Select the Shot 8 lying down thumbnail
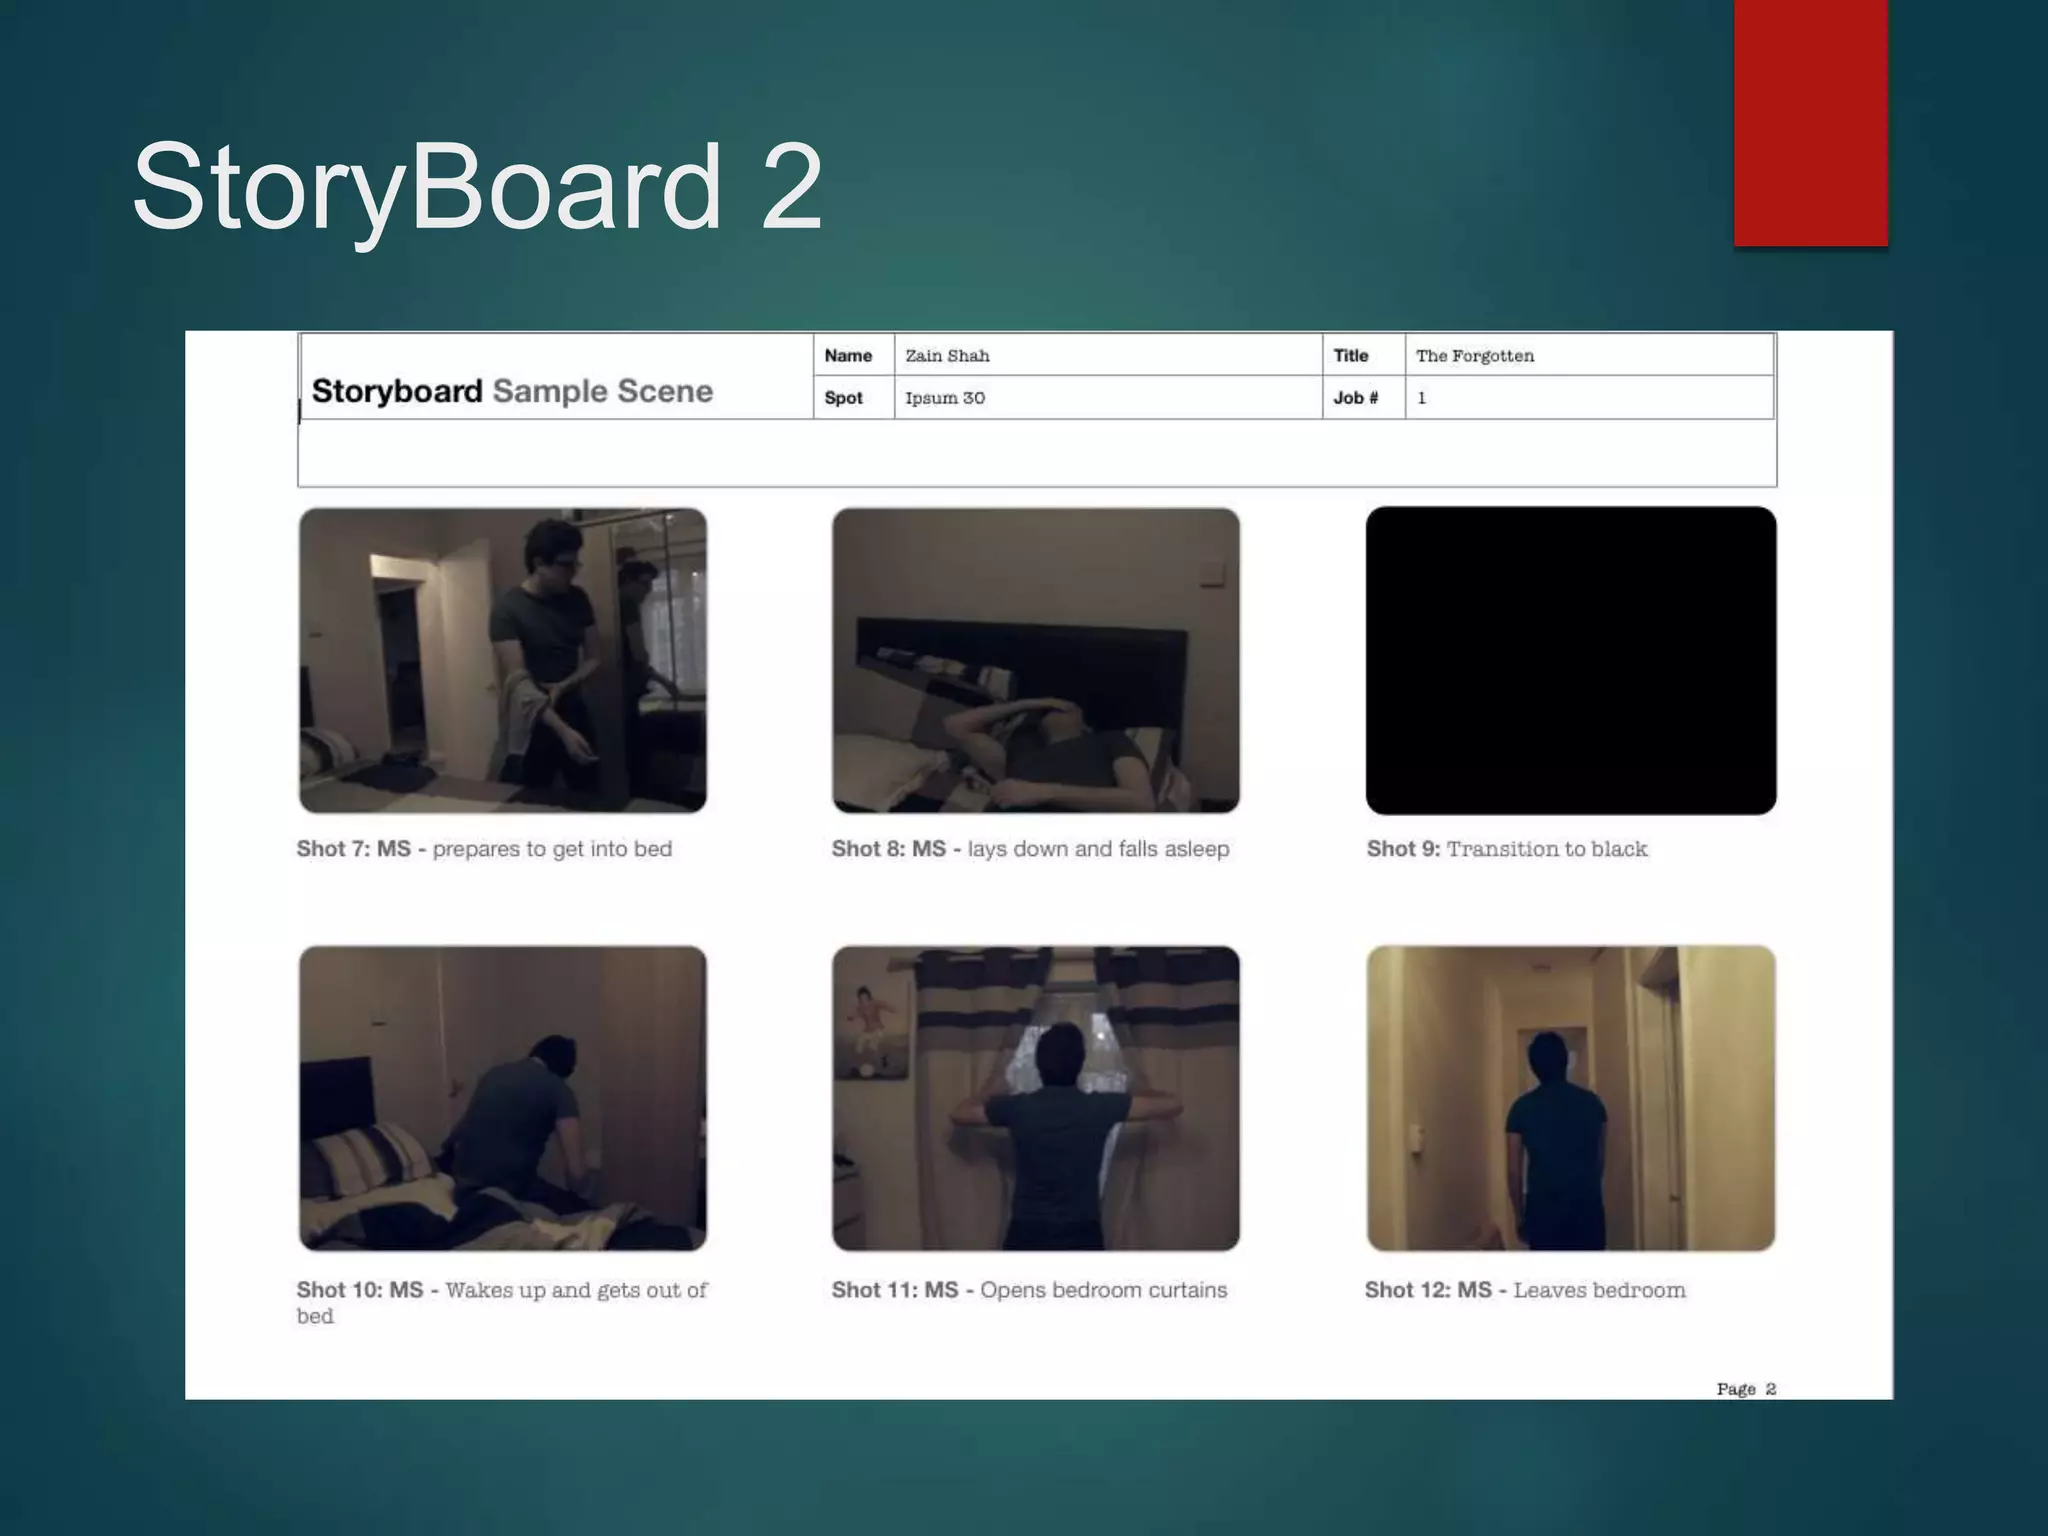This screenshot has height=1536, width=2048. tap(1036, 660)
